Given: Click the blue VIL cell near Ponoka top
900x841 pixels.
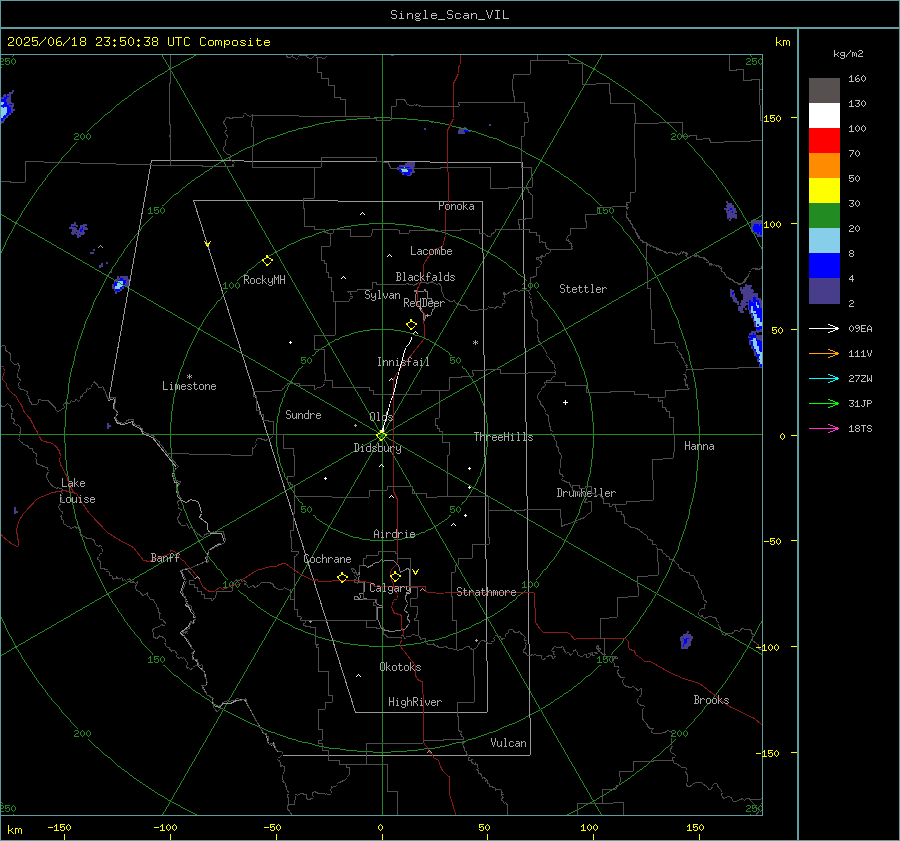Looking at the screenshot, I should (406, 168).
